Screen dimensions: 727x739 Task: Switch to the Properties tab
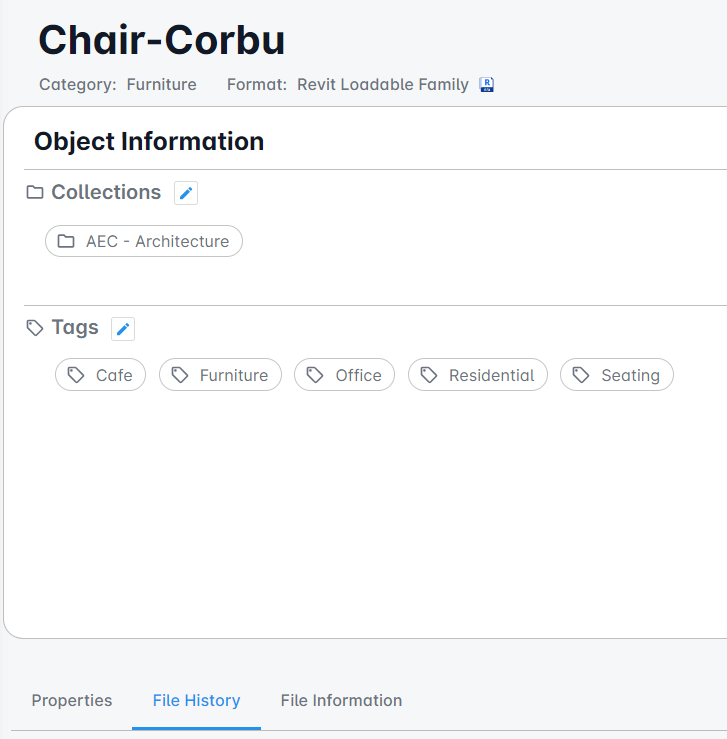point(72,700)
